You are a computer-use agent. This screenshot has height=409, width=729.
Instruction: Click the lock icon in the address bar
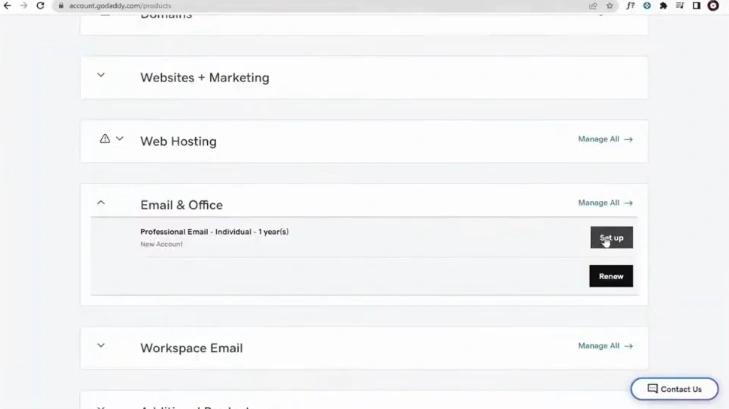coord(61,6)
